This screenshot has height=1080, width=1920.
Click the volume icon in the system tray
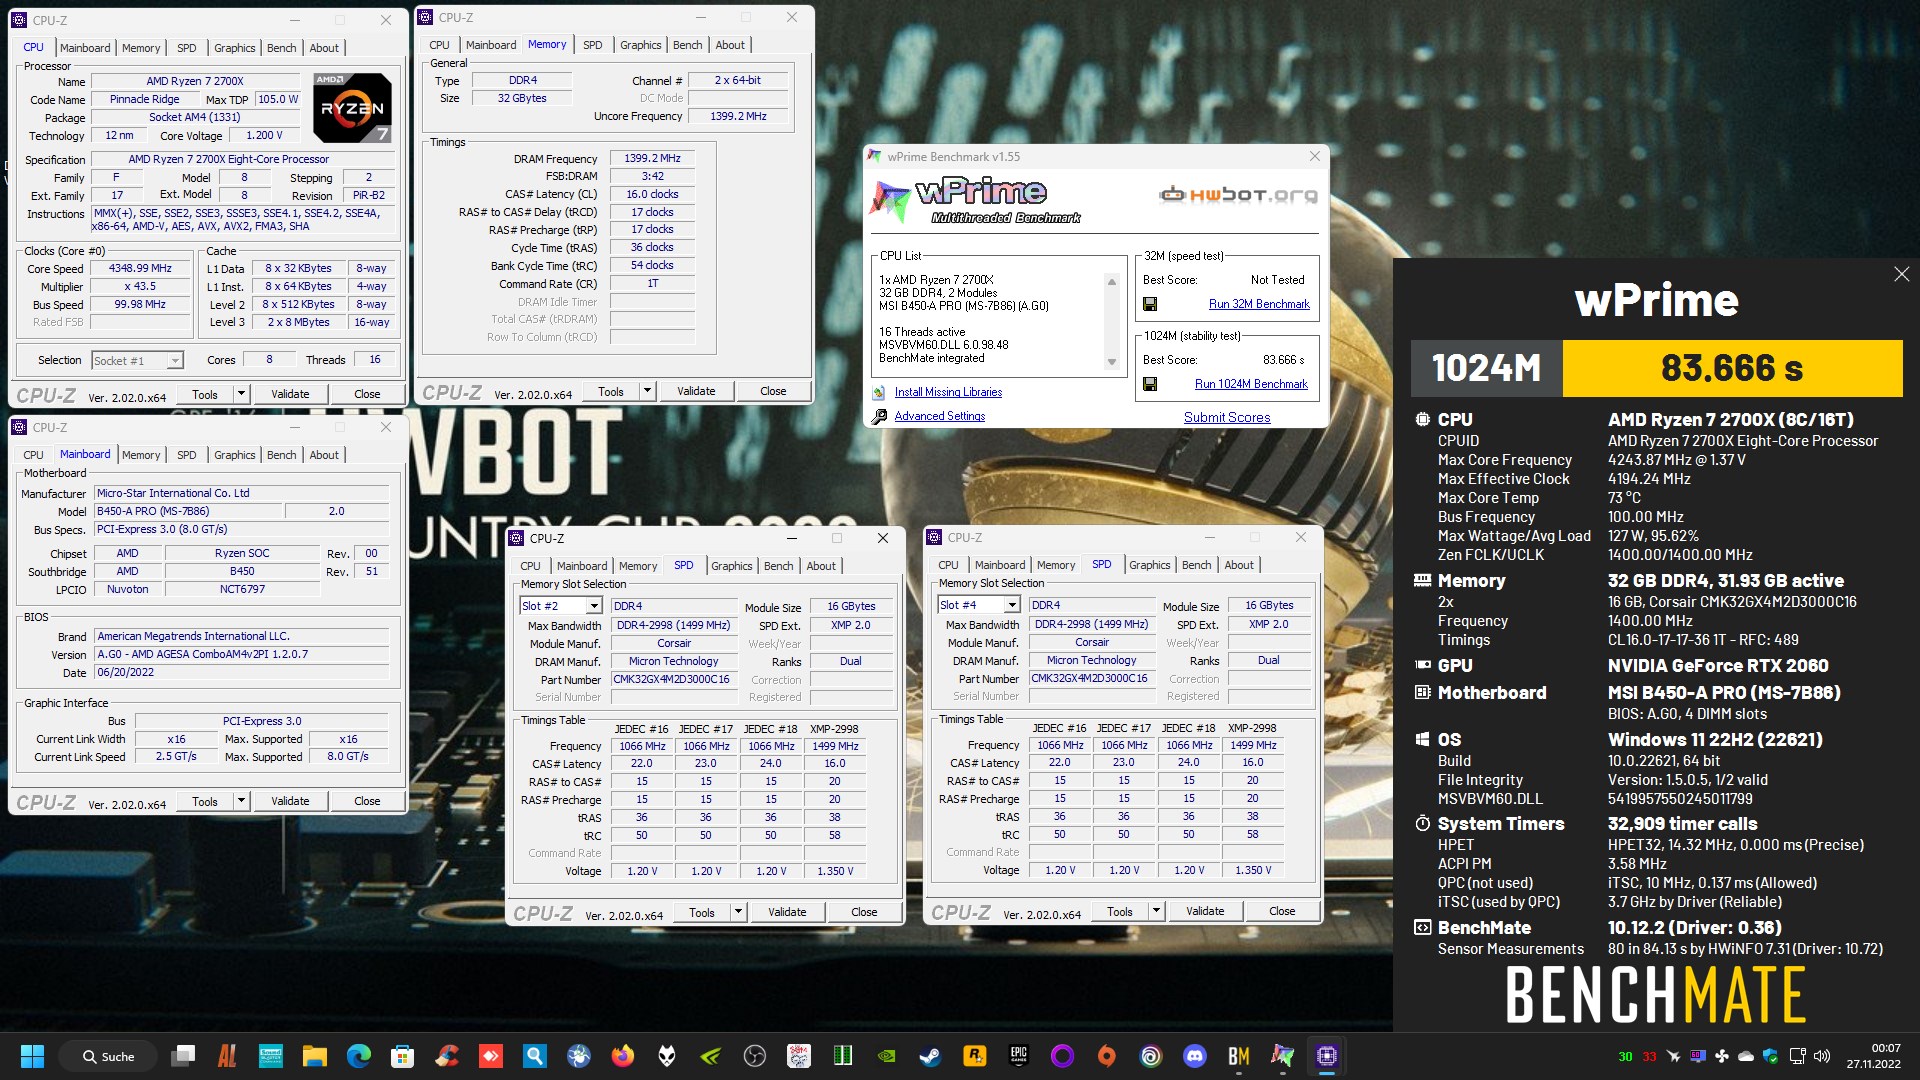pos(1822,1056)
